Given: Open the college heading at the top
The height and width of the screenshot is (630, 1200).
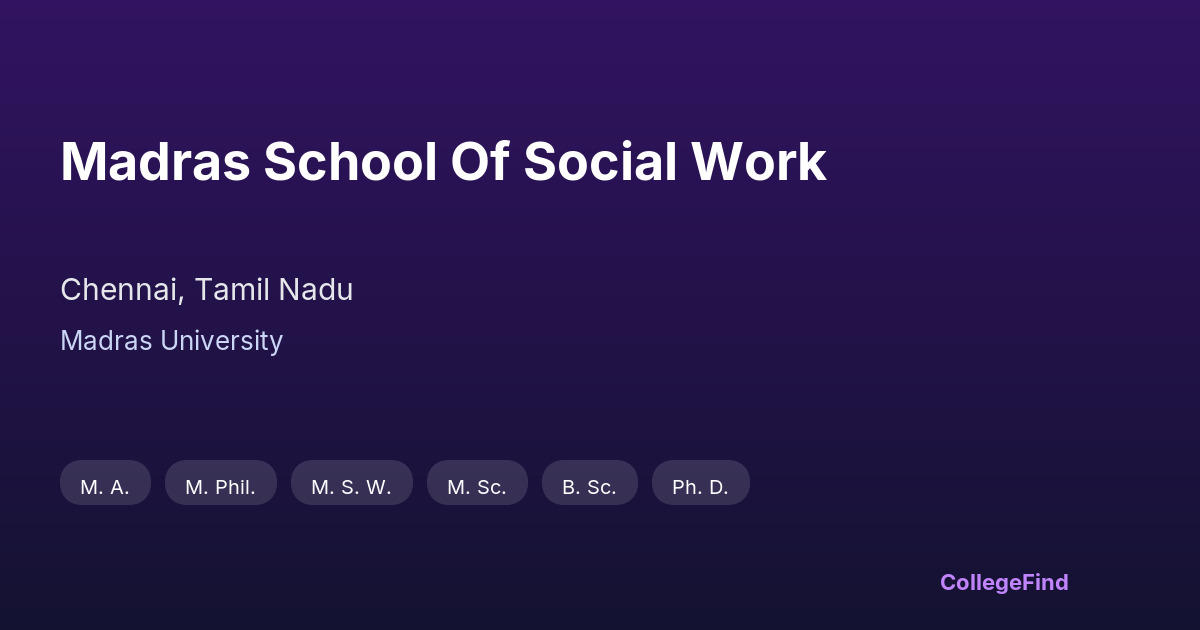Looking at the screenshot, I should click(443, 162).
